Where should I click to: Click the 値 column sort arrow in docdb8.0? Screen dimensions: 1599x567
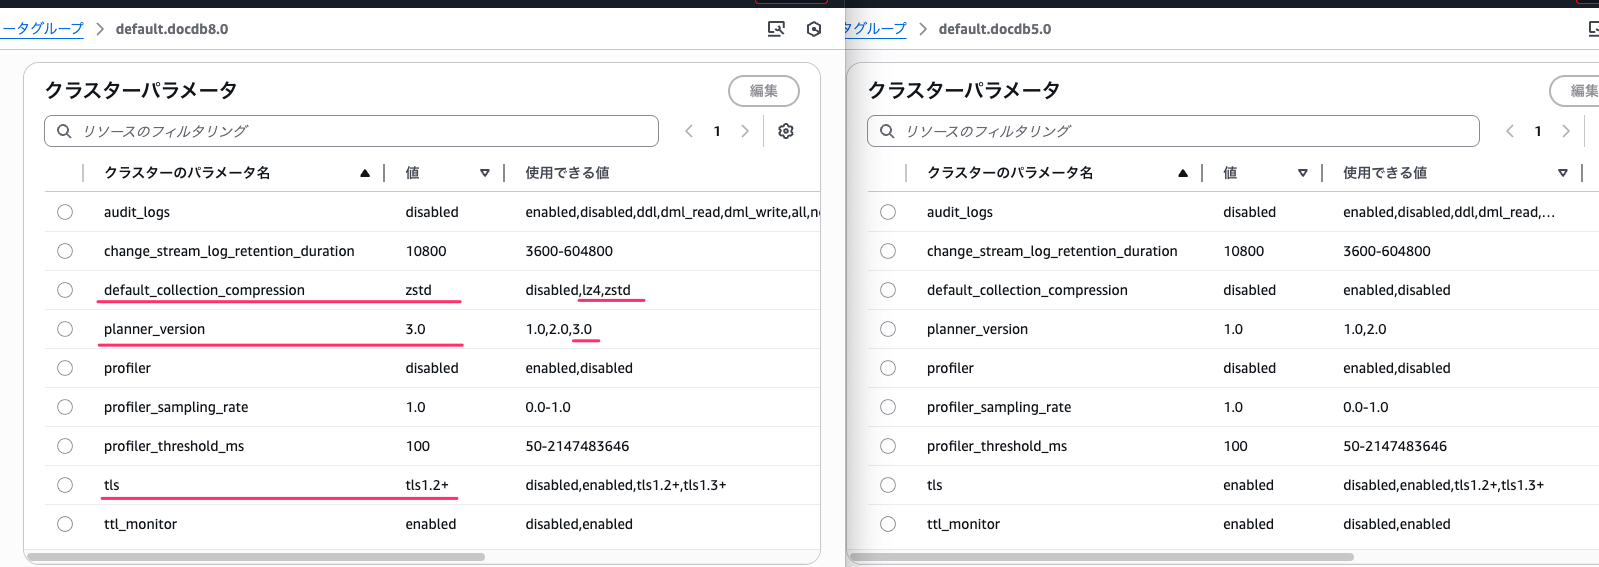coord(485,173)
